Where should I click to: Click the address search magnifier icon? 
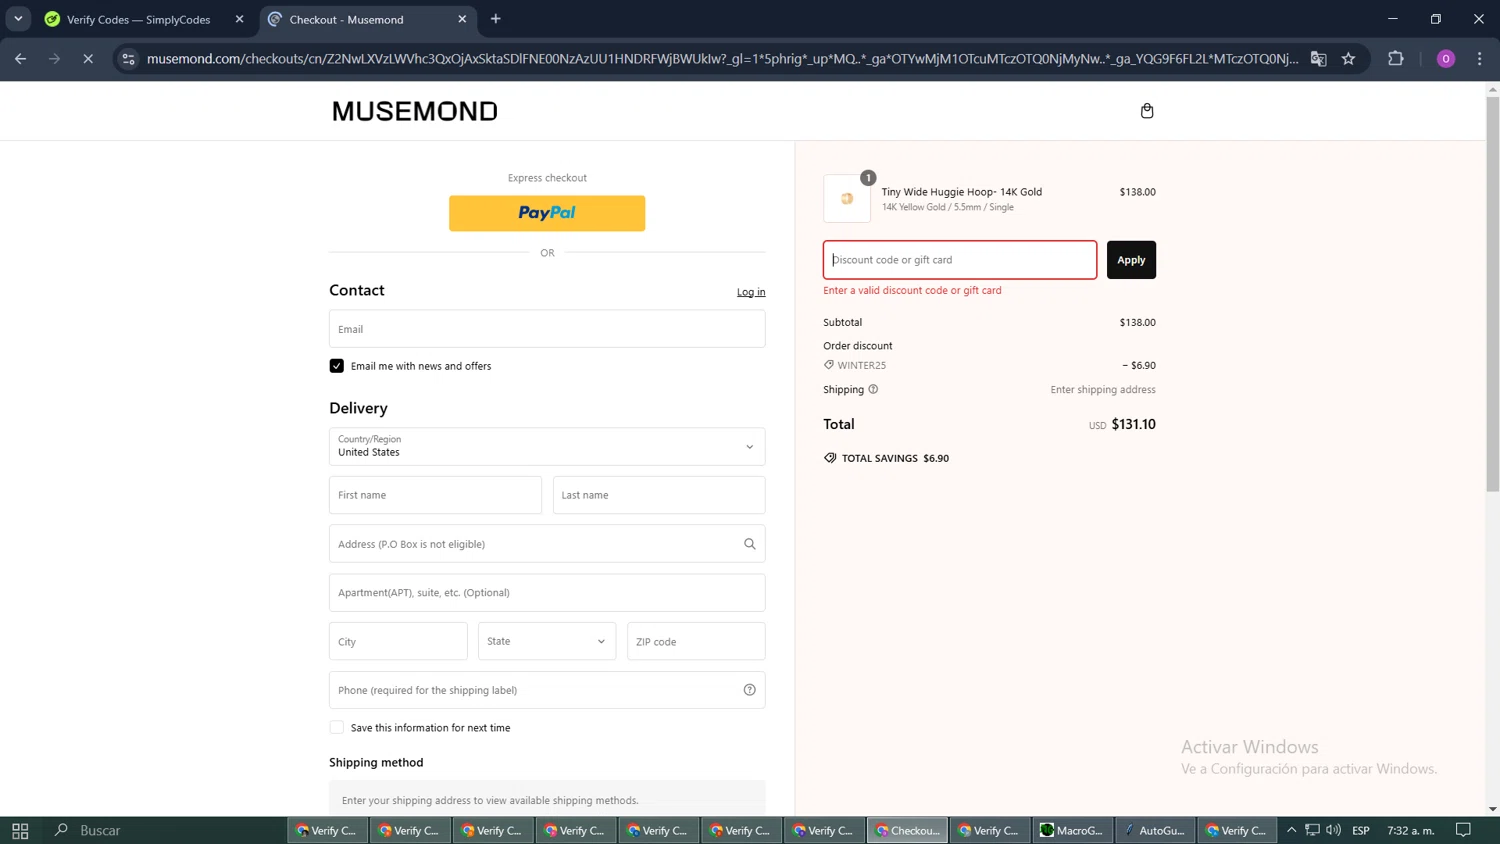pyautogui.click(x=749, y=544)
